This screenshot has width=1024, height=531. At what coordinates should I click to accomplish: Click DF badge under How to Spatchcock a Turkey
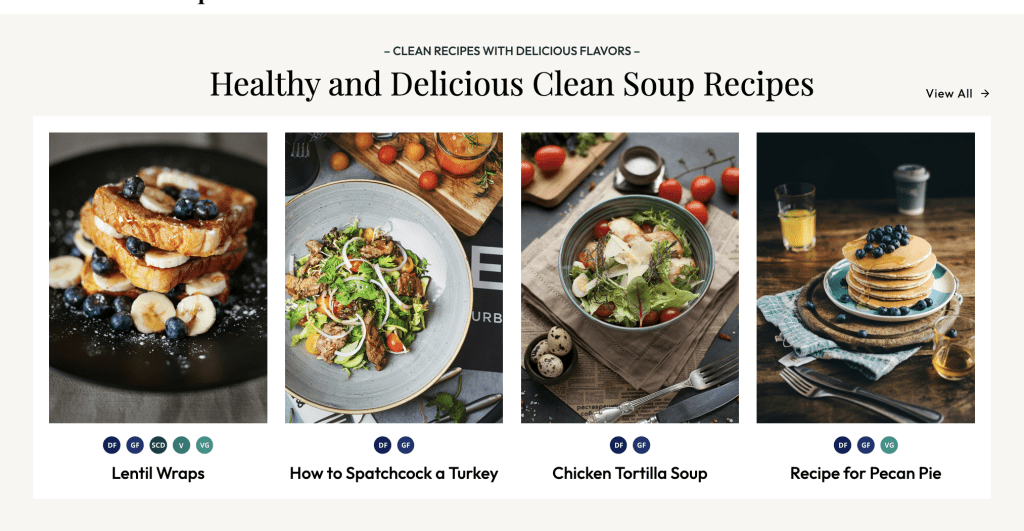pos(383,445)
